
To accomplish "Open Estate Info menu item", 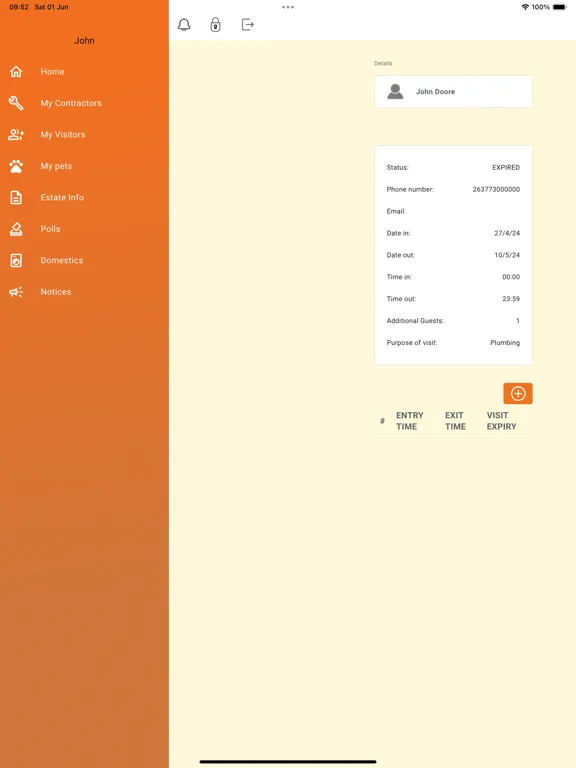I will click(x=62, y=197).
